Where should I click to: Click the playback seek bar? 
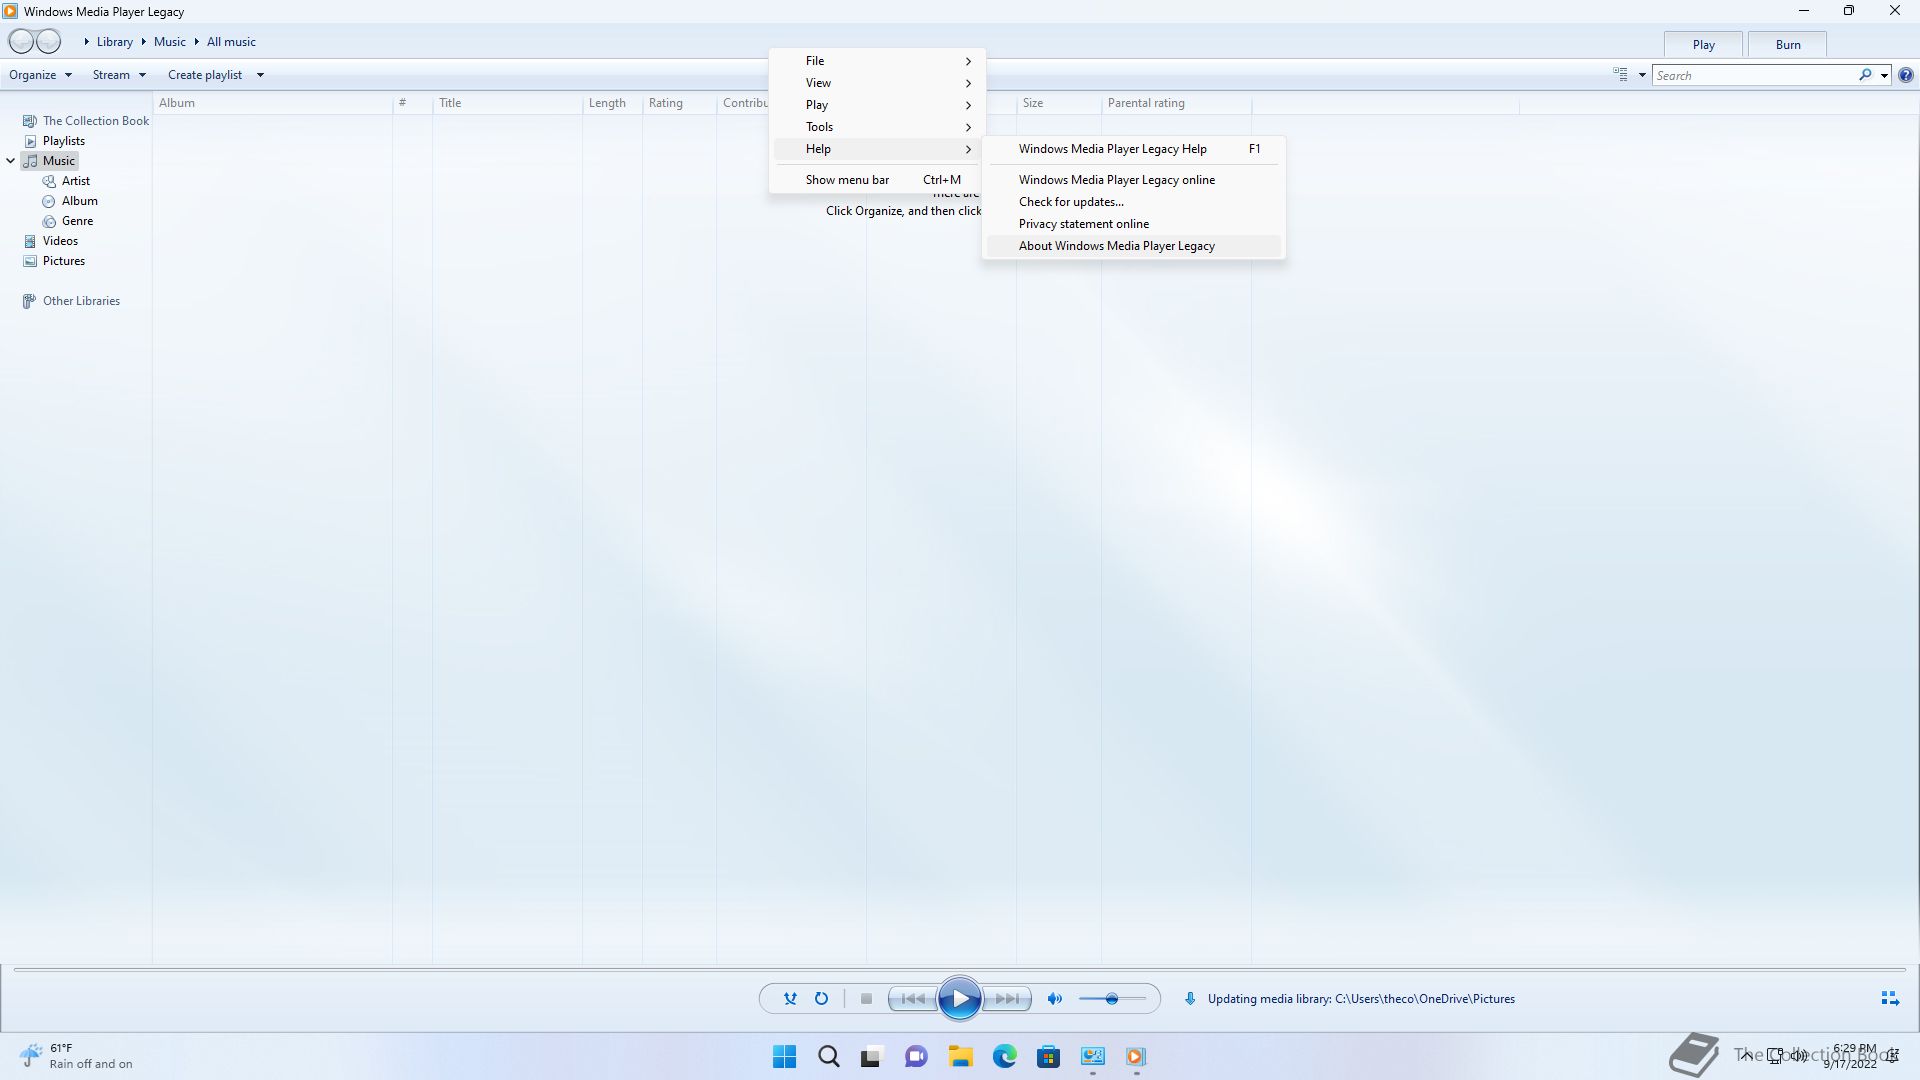(x=959, y=969)
